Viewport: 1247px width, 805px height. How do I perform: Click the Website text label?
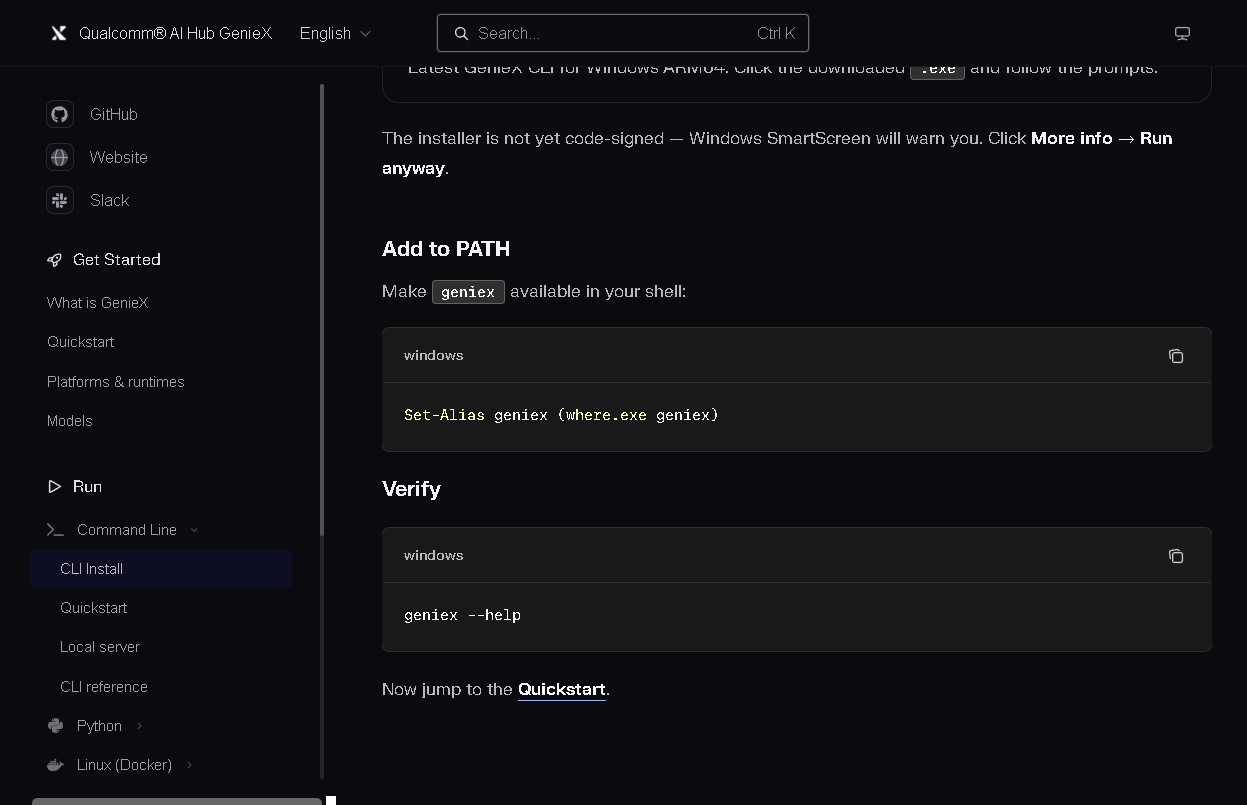click(118, 157)
